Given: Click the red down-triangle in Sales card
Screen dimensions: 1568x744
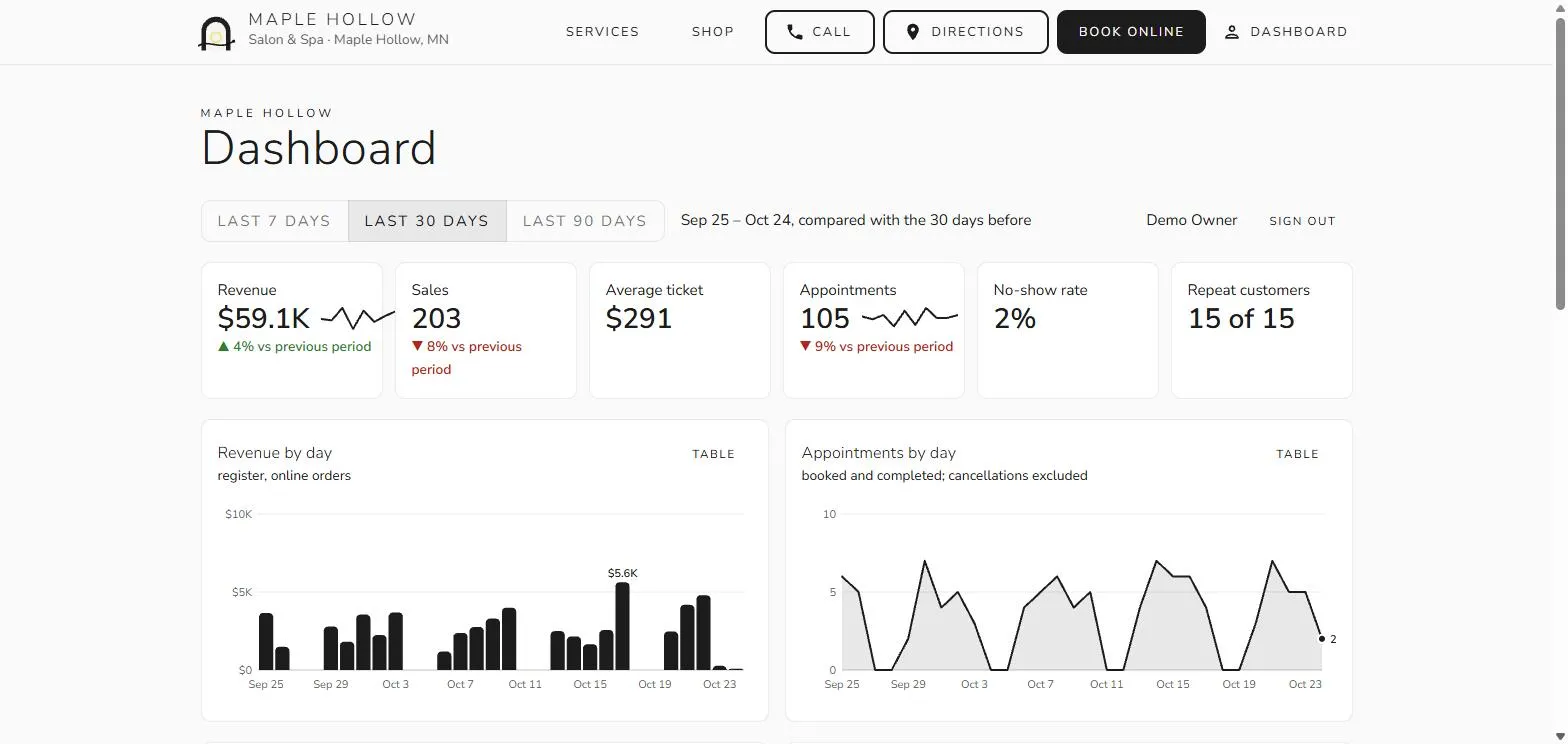Looking at the screenshot, I should pyautogui.click(x=418, y=346).
